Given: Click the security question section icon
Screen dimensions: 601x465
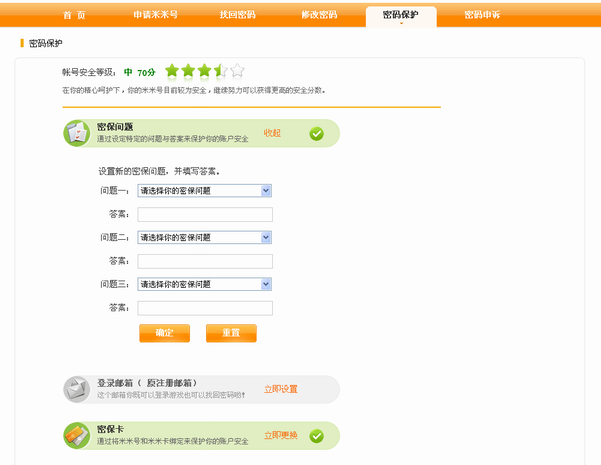Looking at the screenshot, I should click(78, 133).
